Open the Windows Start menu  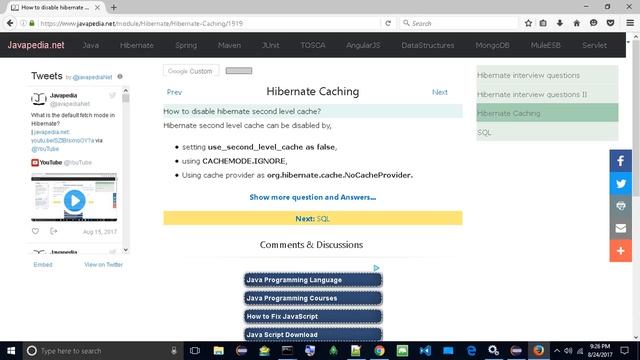point(11,351)
